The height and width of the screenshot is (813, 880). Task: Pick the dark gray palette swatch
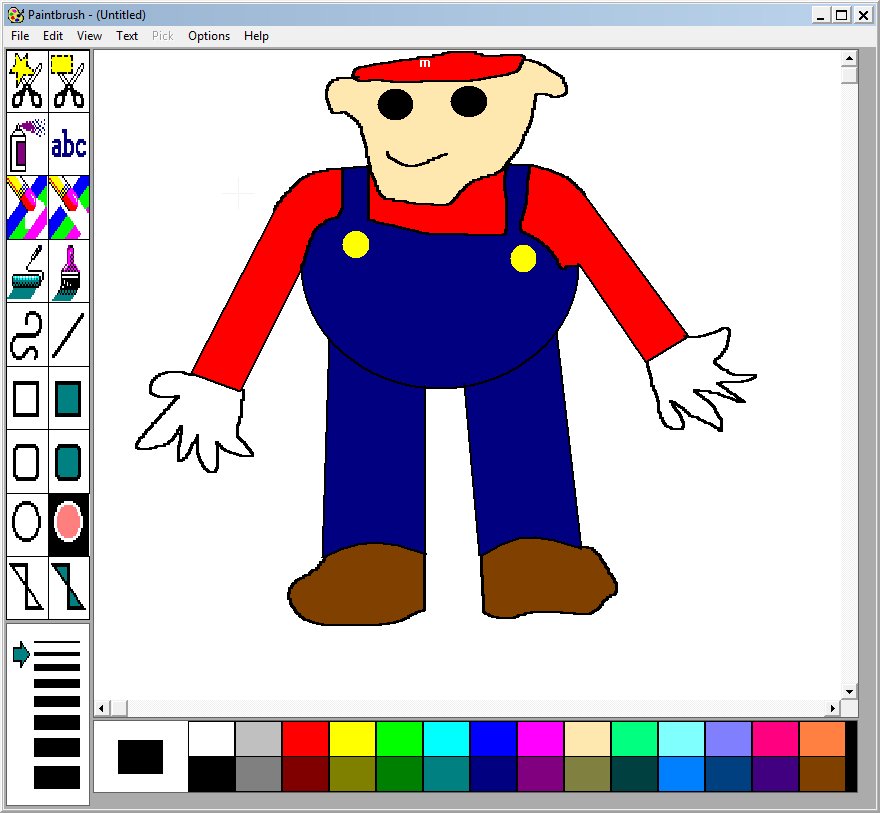pyautogui.click(x=259, y=774)
